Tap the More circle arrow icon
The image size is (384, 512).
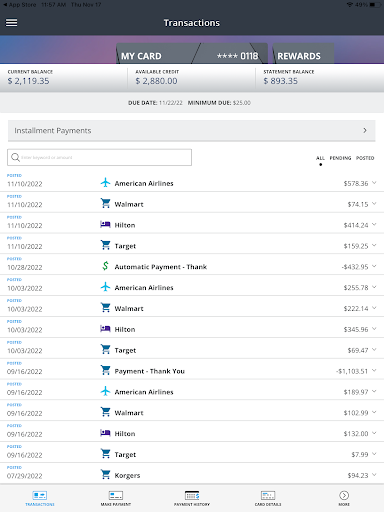point(344,495)
